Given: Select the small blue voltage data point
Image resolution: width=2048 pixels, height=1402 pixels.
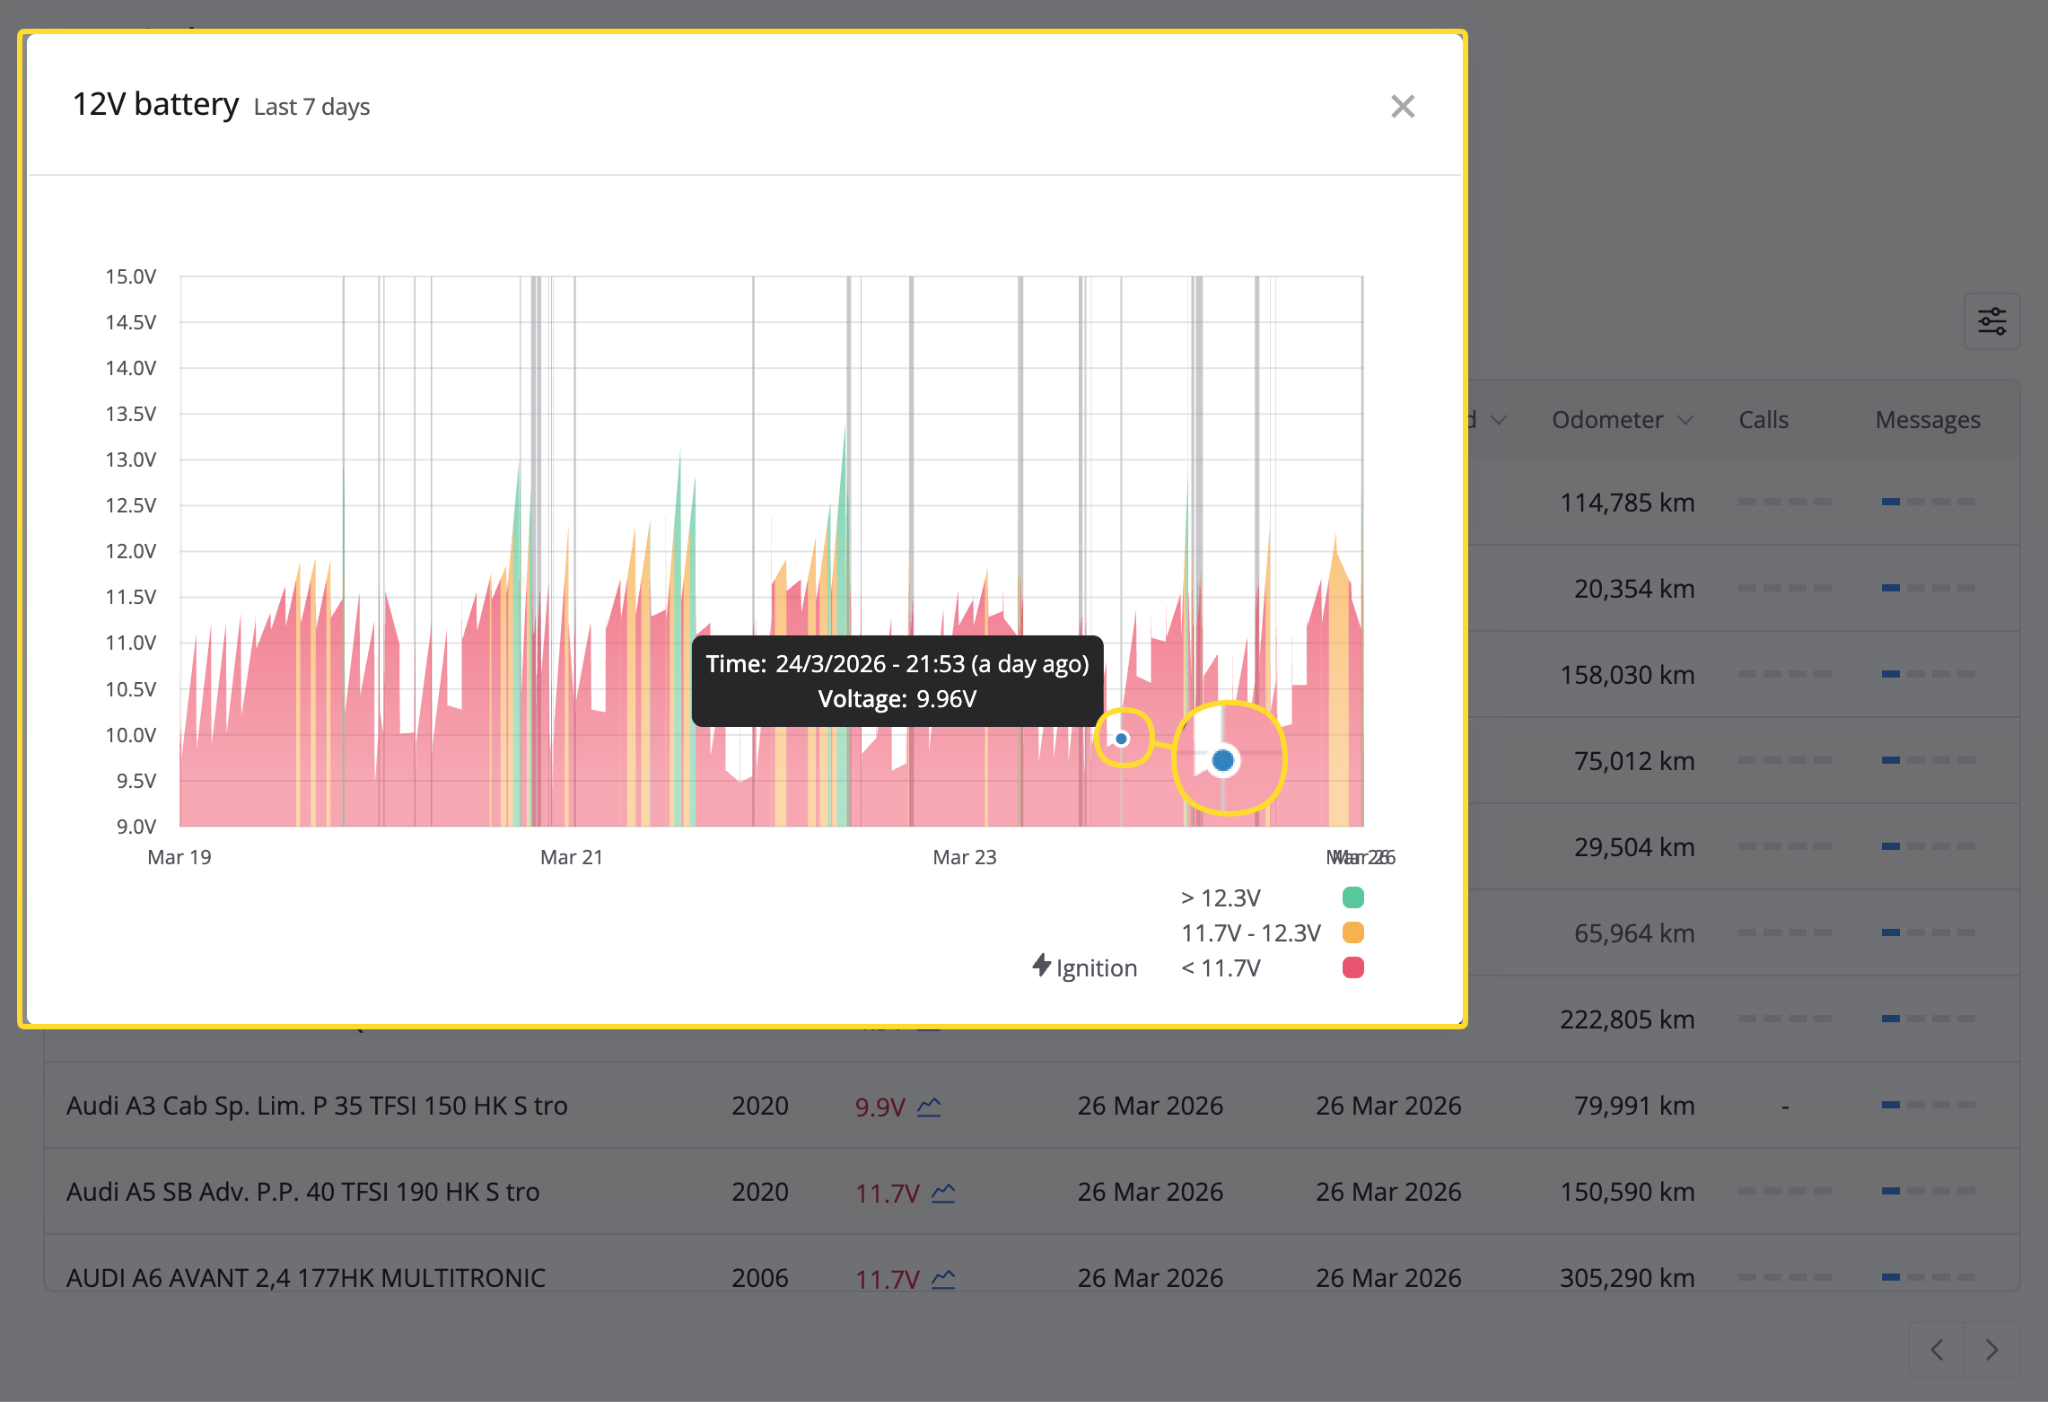Looking at the screenshot, I should [1122, 739].
